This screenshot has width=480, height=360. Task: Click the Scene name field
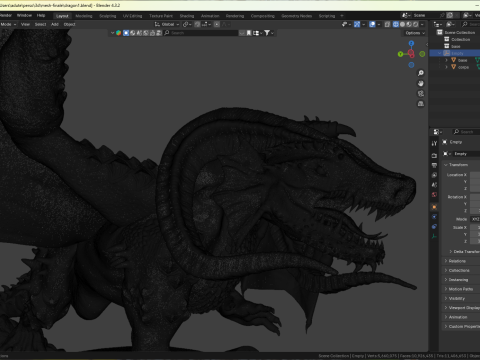[425, 15]
